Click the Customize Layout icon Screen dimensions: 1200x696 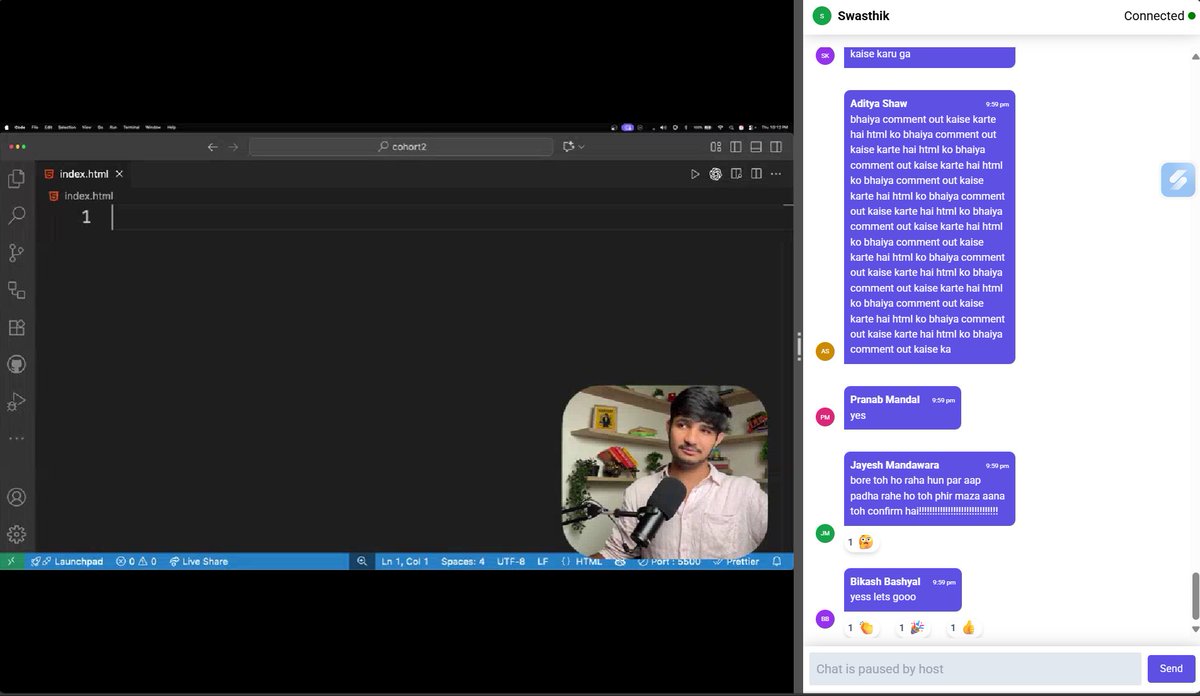click(x=716, y=147)
